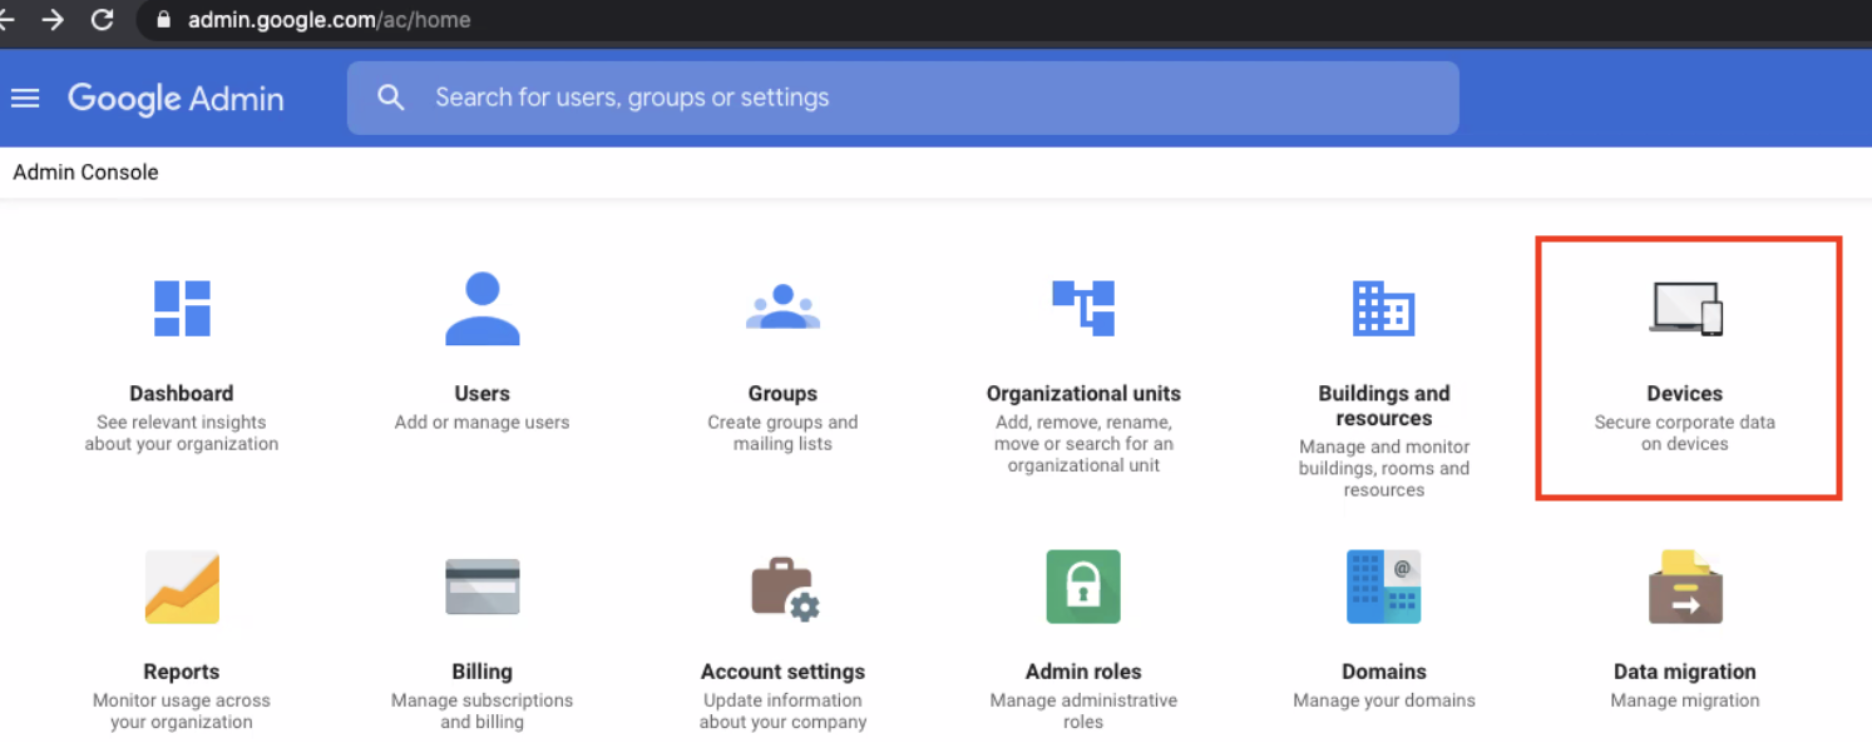Open the Admin roles title

1083,671
